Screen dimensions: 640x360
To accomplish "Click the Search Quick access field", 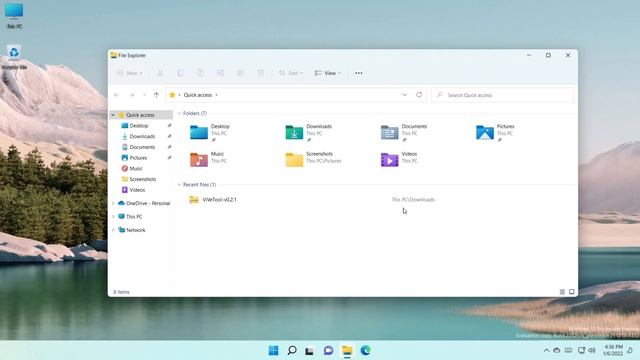I will 502,95.
